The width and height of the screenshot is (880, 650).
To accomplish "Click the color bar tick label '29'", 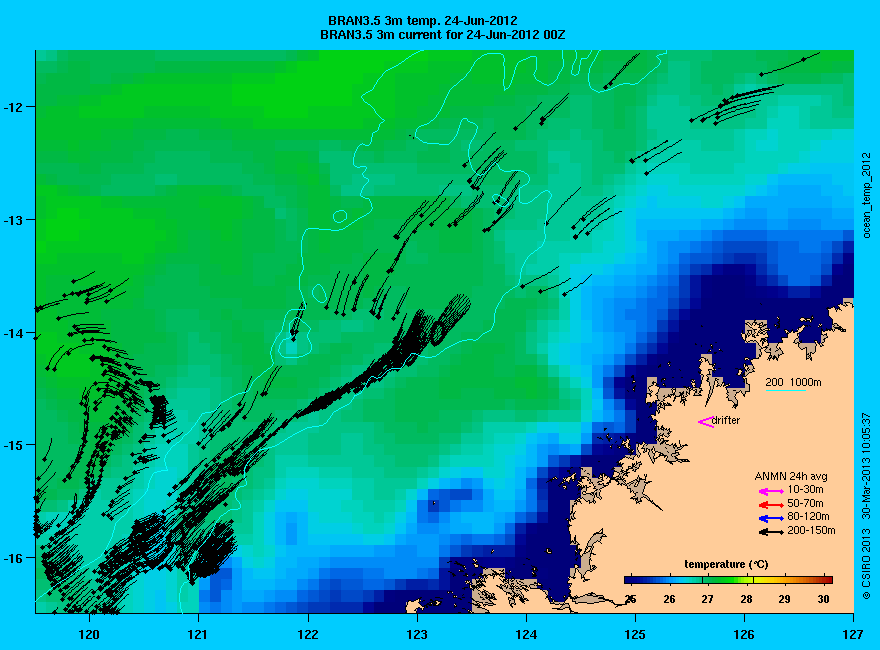I will pyautogui.click(x=785, y=599).
